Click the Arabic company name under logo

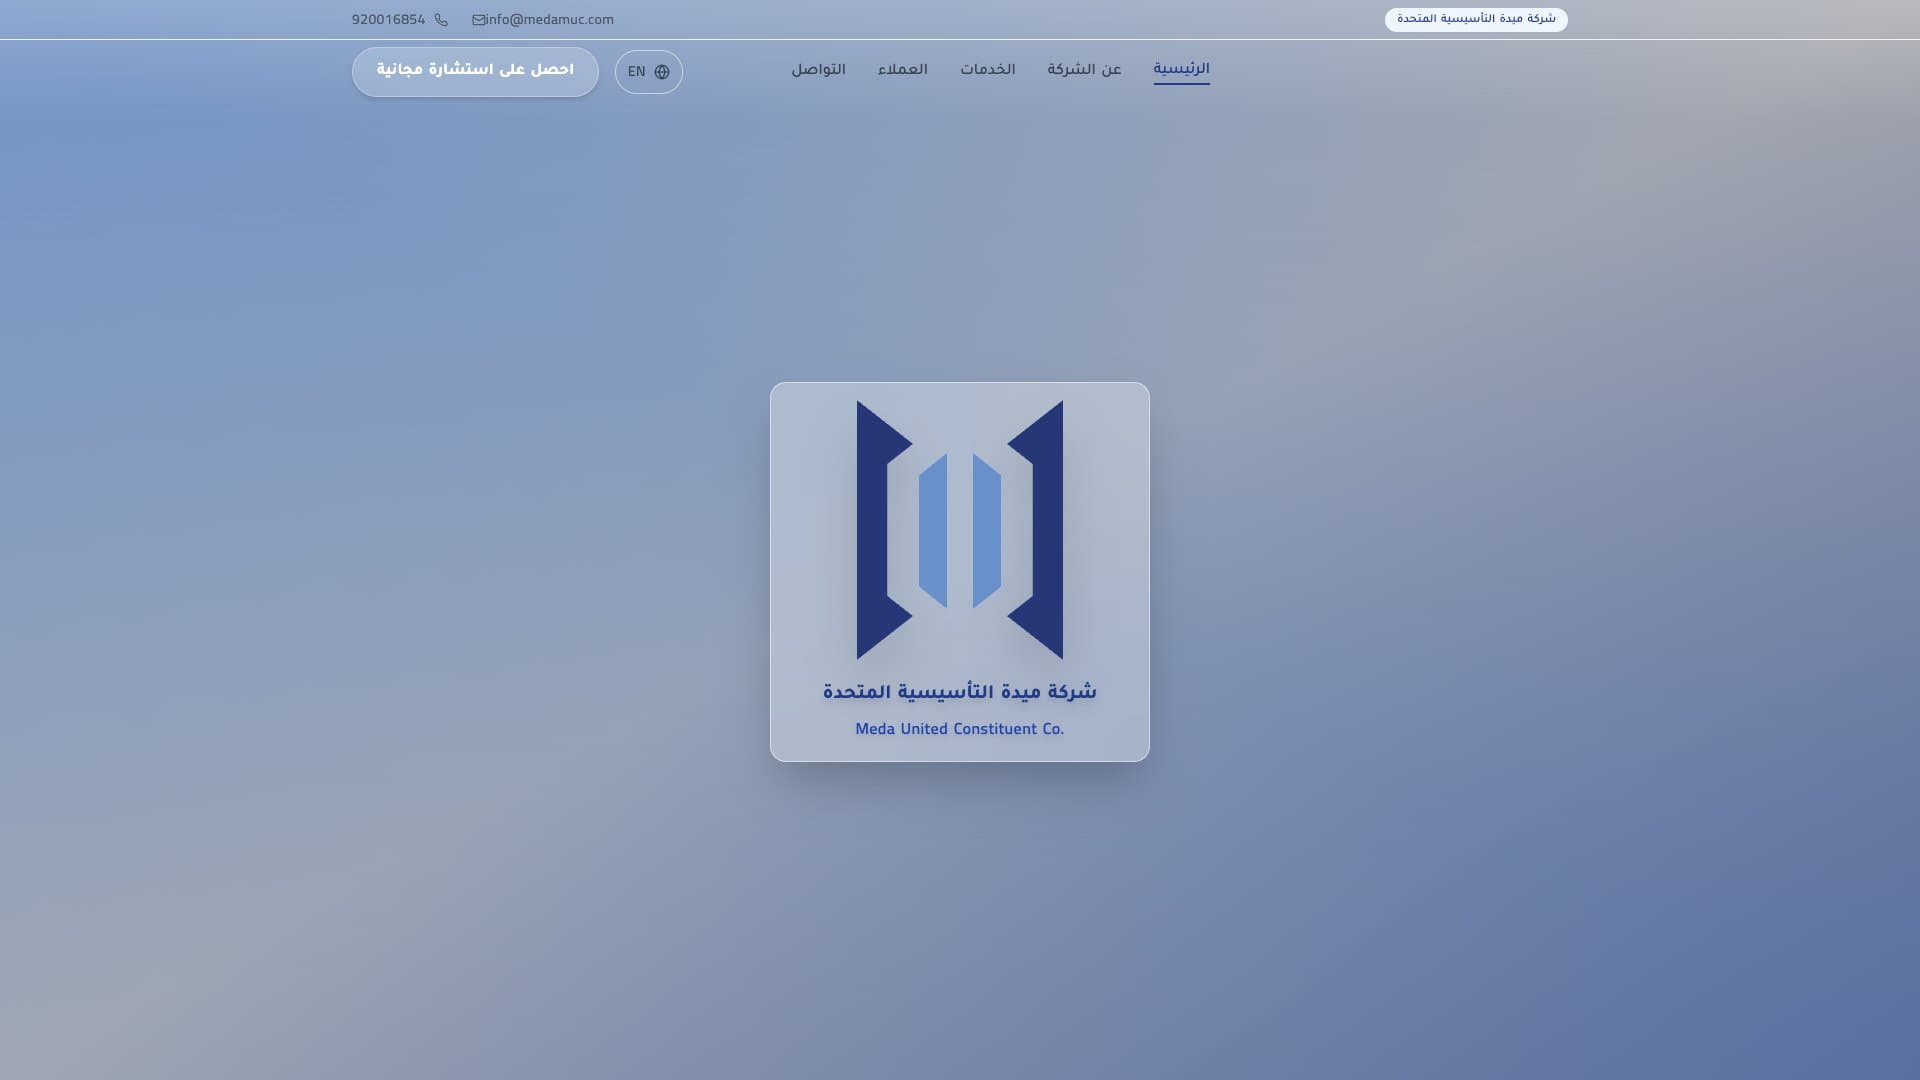pyautogui.click(x=960, y=692)
